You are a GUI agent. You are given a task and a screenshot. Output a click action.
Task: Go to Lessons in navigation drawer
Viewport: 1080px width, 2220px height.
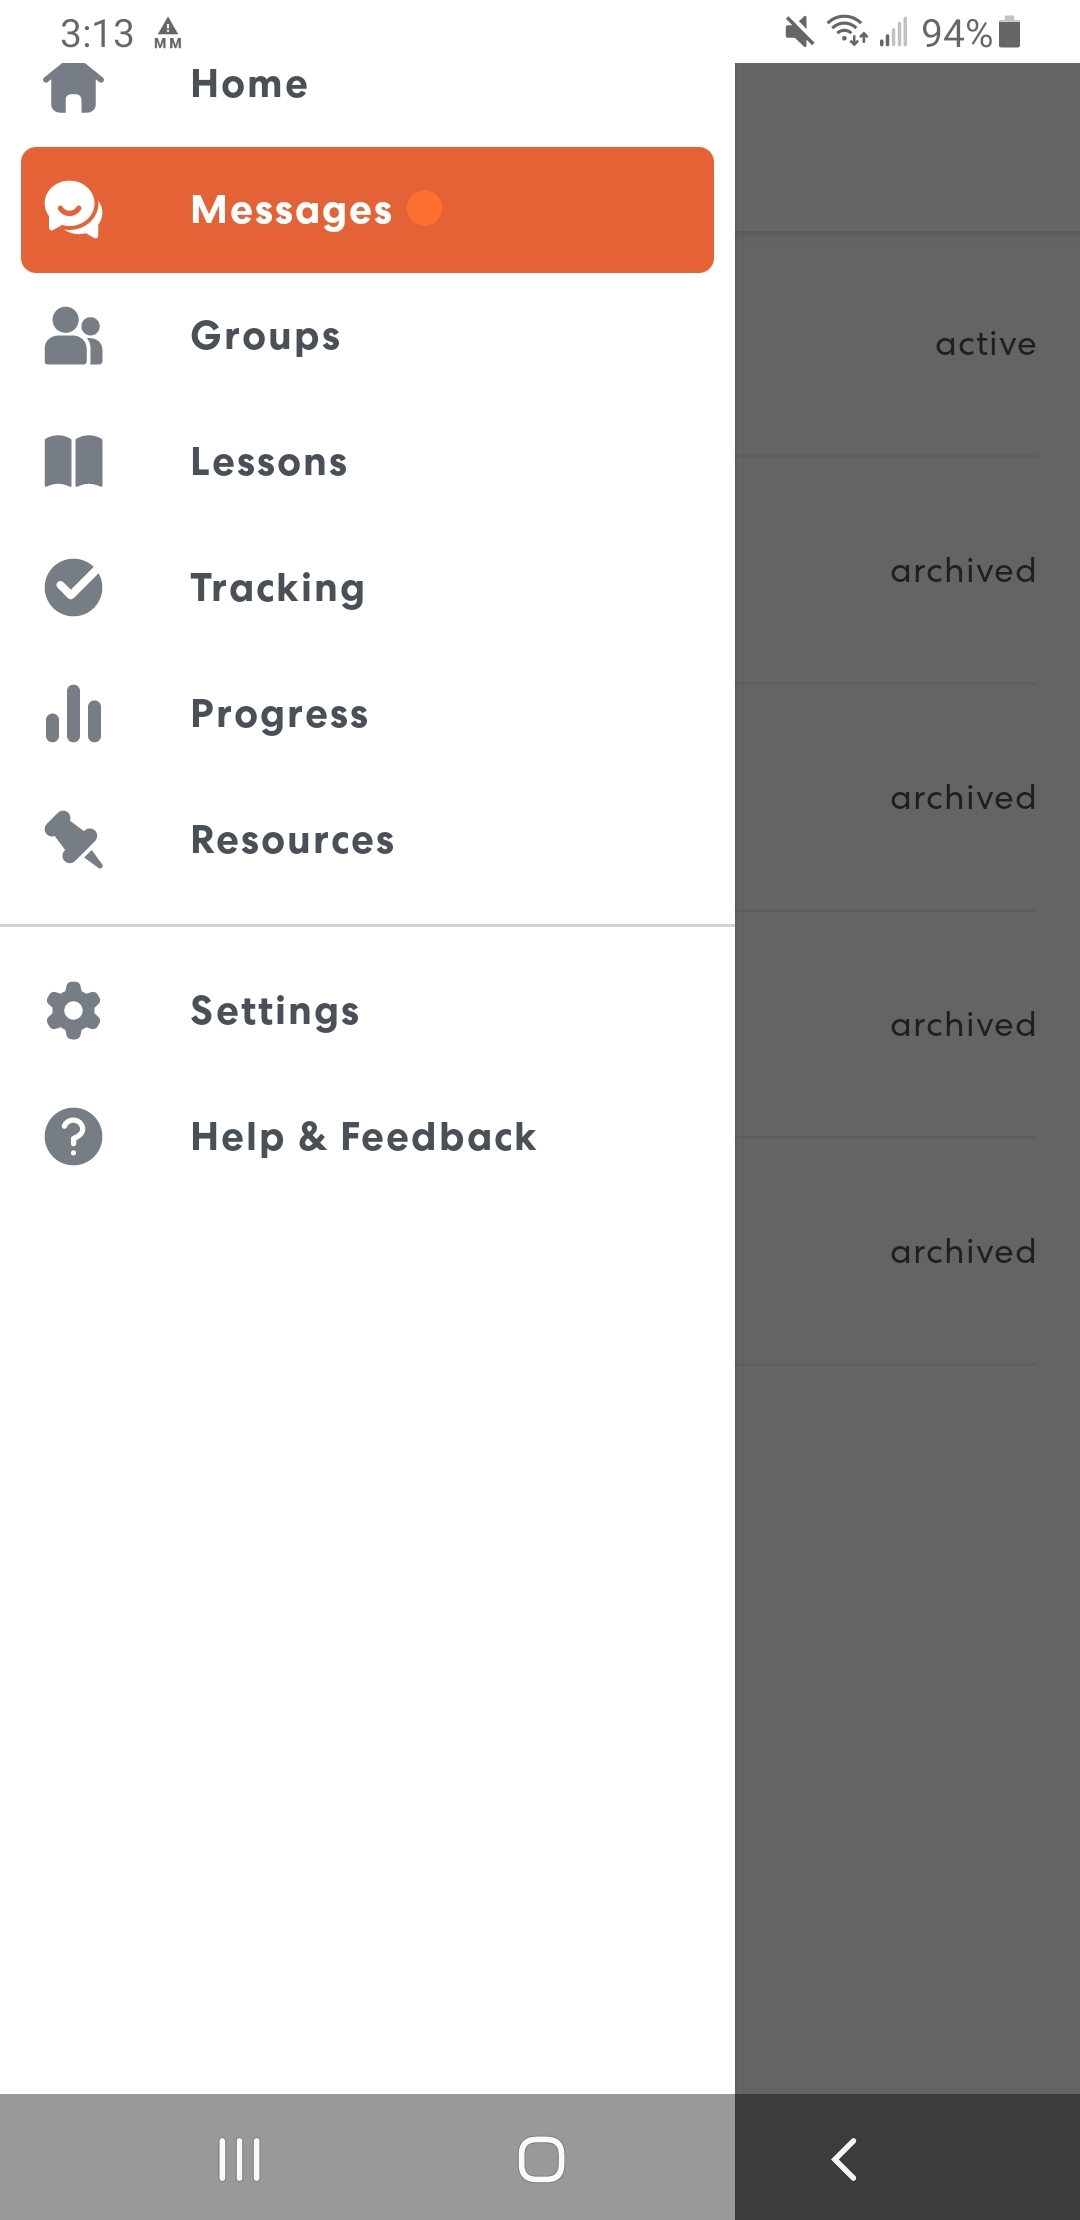tap(269, 463)
